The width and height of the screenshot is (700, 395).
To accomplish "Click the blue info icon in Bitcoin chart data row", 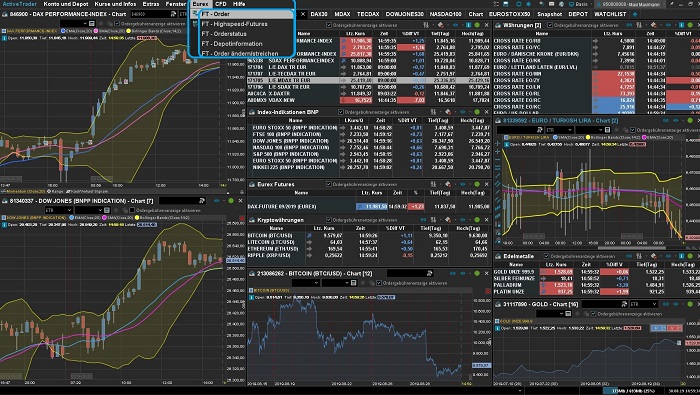I will coord(251,297).
